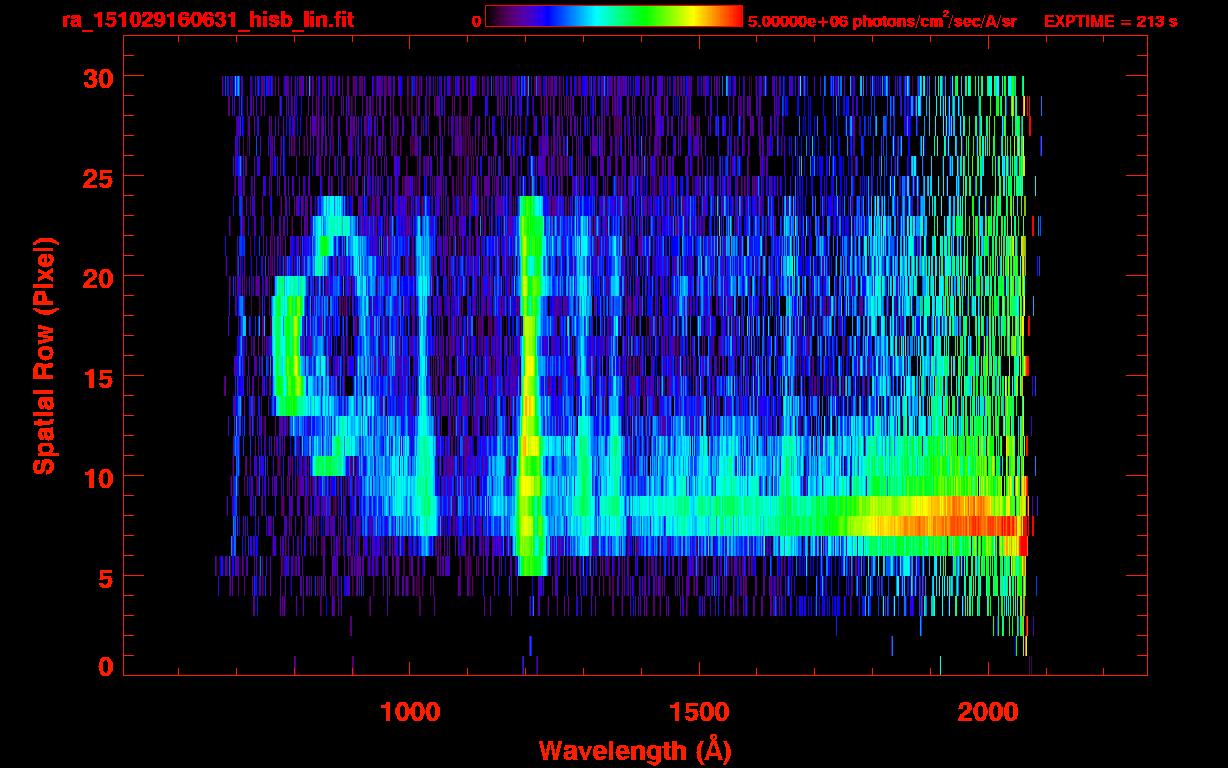The image size is (1228, 768).
Task: Click the y-axis tick label 20
Action: 97,277
